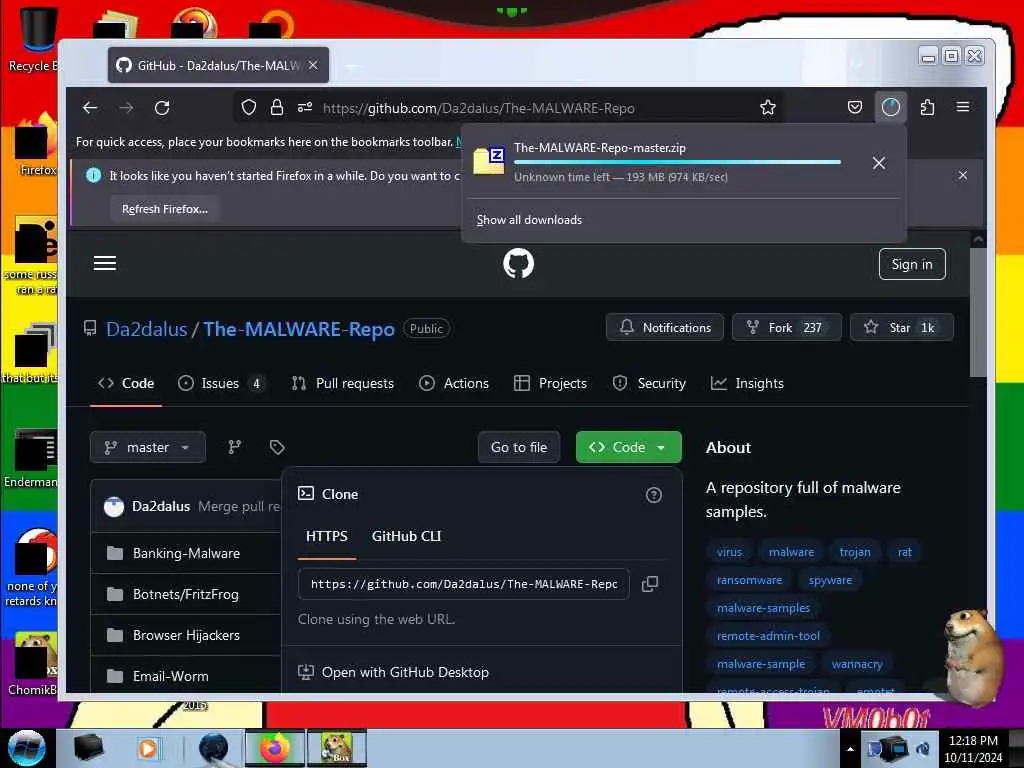Open the Security tab

tap(650, 383)
